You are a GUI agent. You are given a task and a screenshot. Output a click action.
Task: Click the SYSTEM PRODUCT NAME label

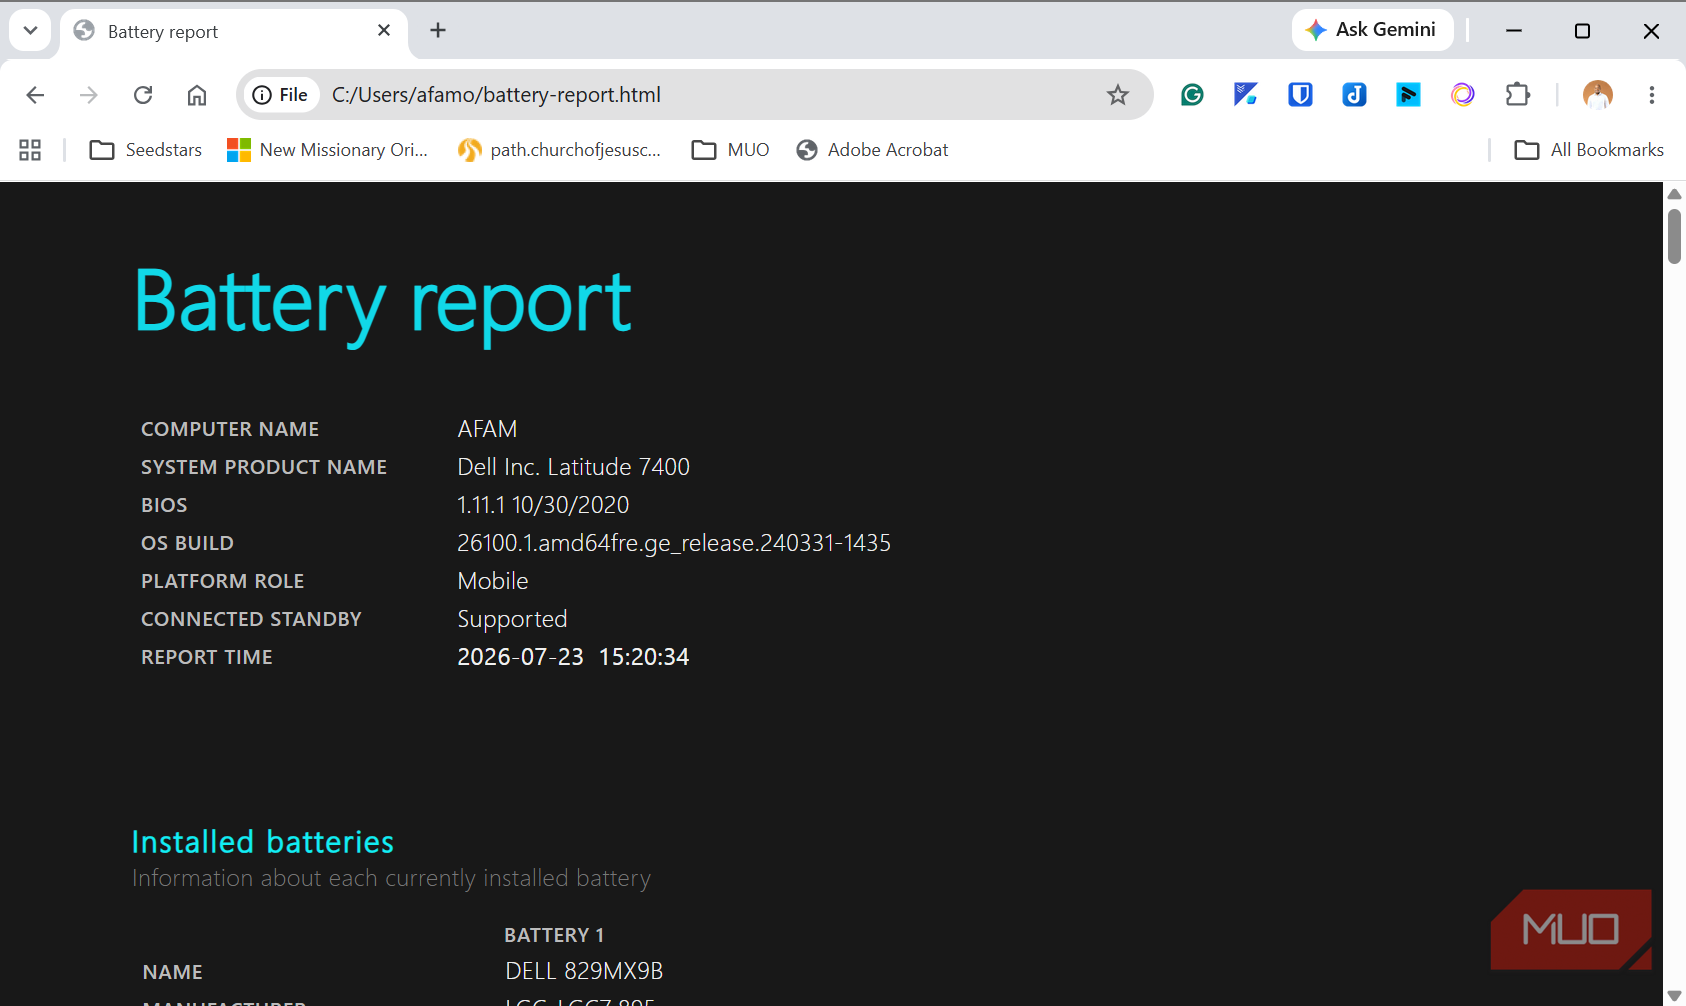click(x=264, y=467)
